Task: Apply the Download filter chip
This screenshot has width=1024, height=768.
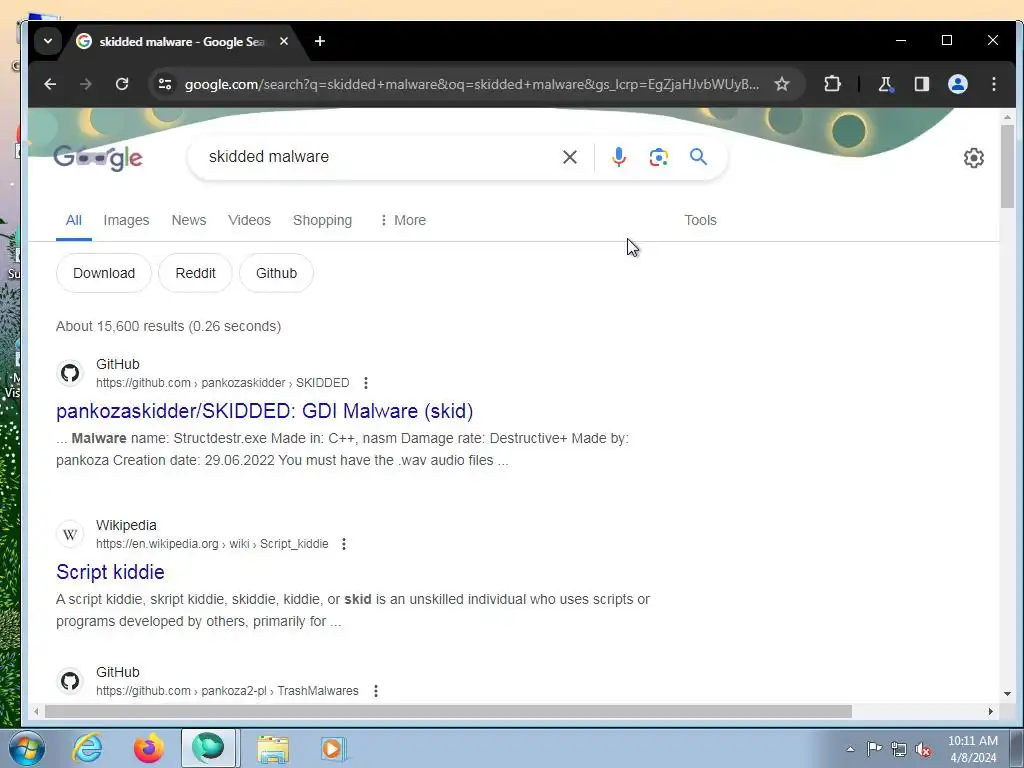Action: [x=104, y=273]
